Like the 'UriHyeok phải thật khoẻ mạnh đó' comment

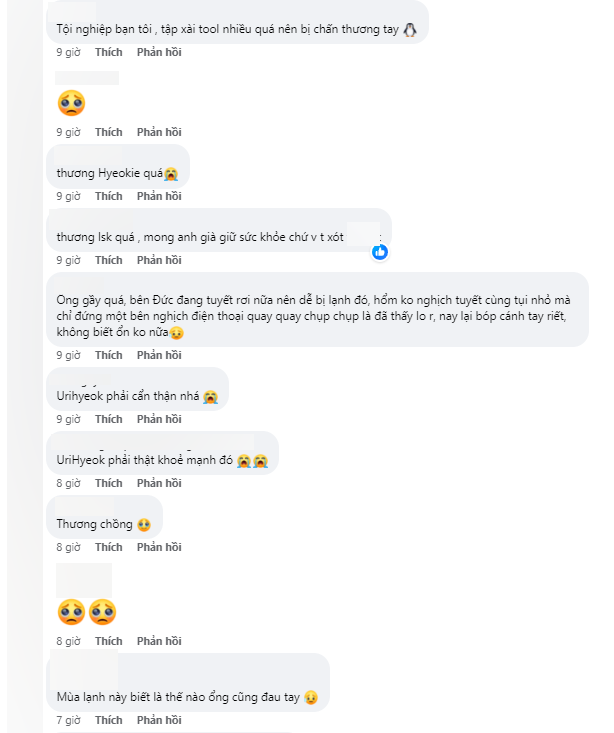(109, 483)
